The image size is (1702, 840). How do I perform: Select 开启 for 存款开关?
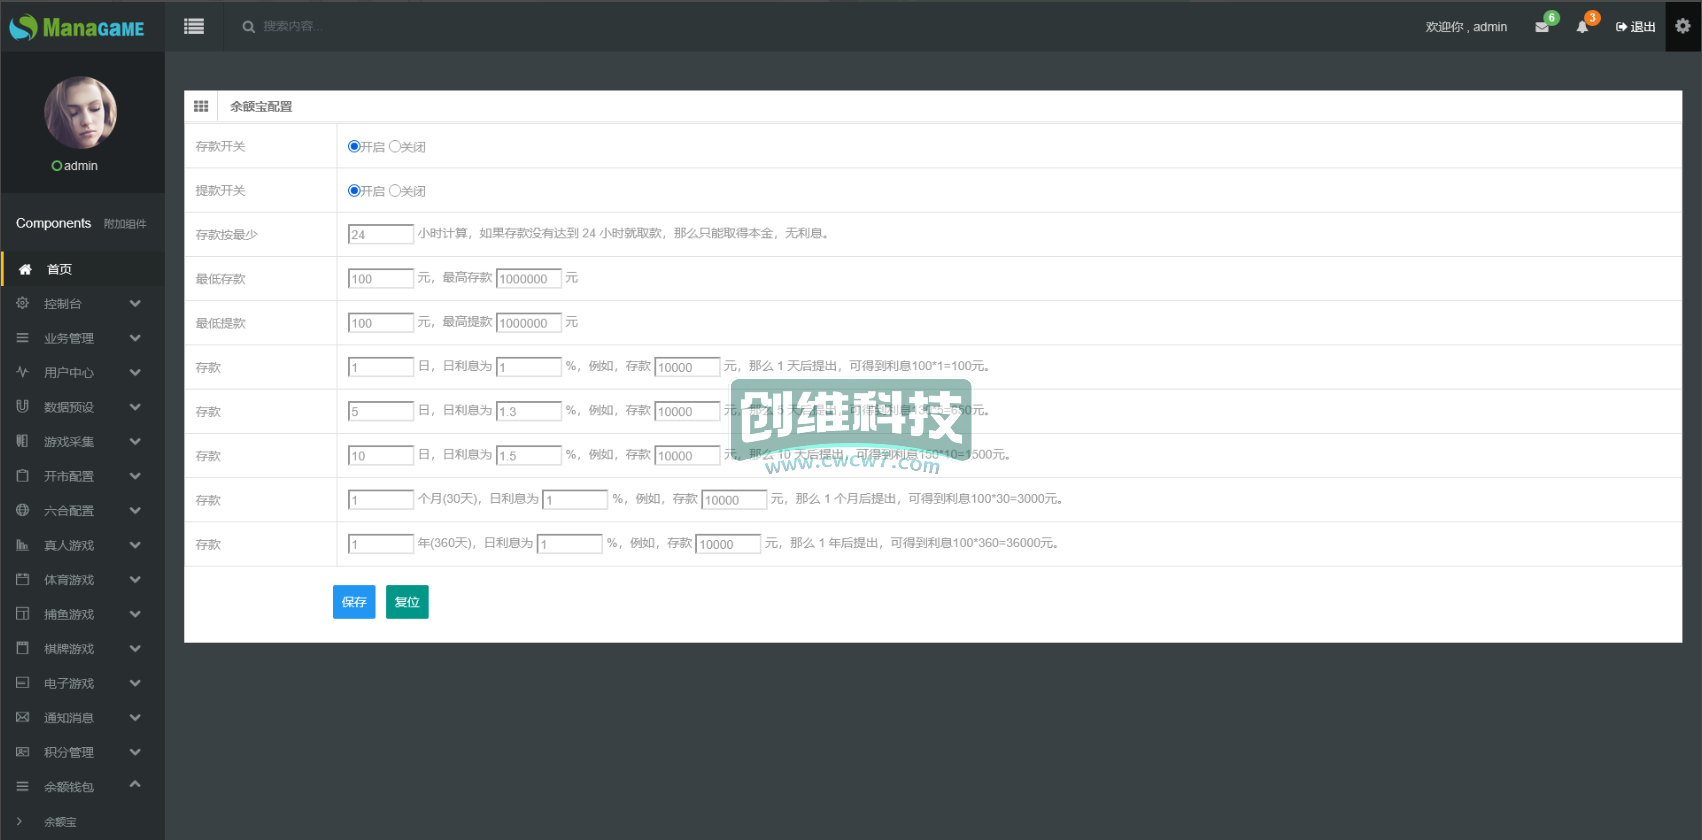click(x=354, y=146)
